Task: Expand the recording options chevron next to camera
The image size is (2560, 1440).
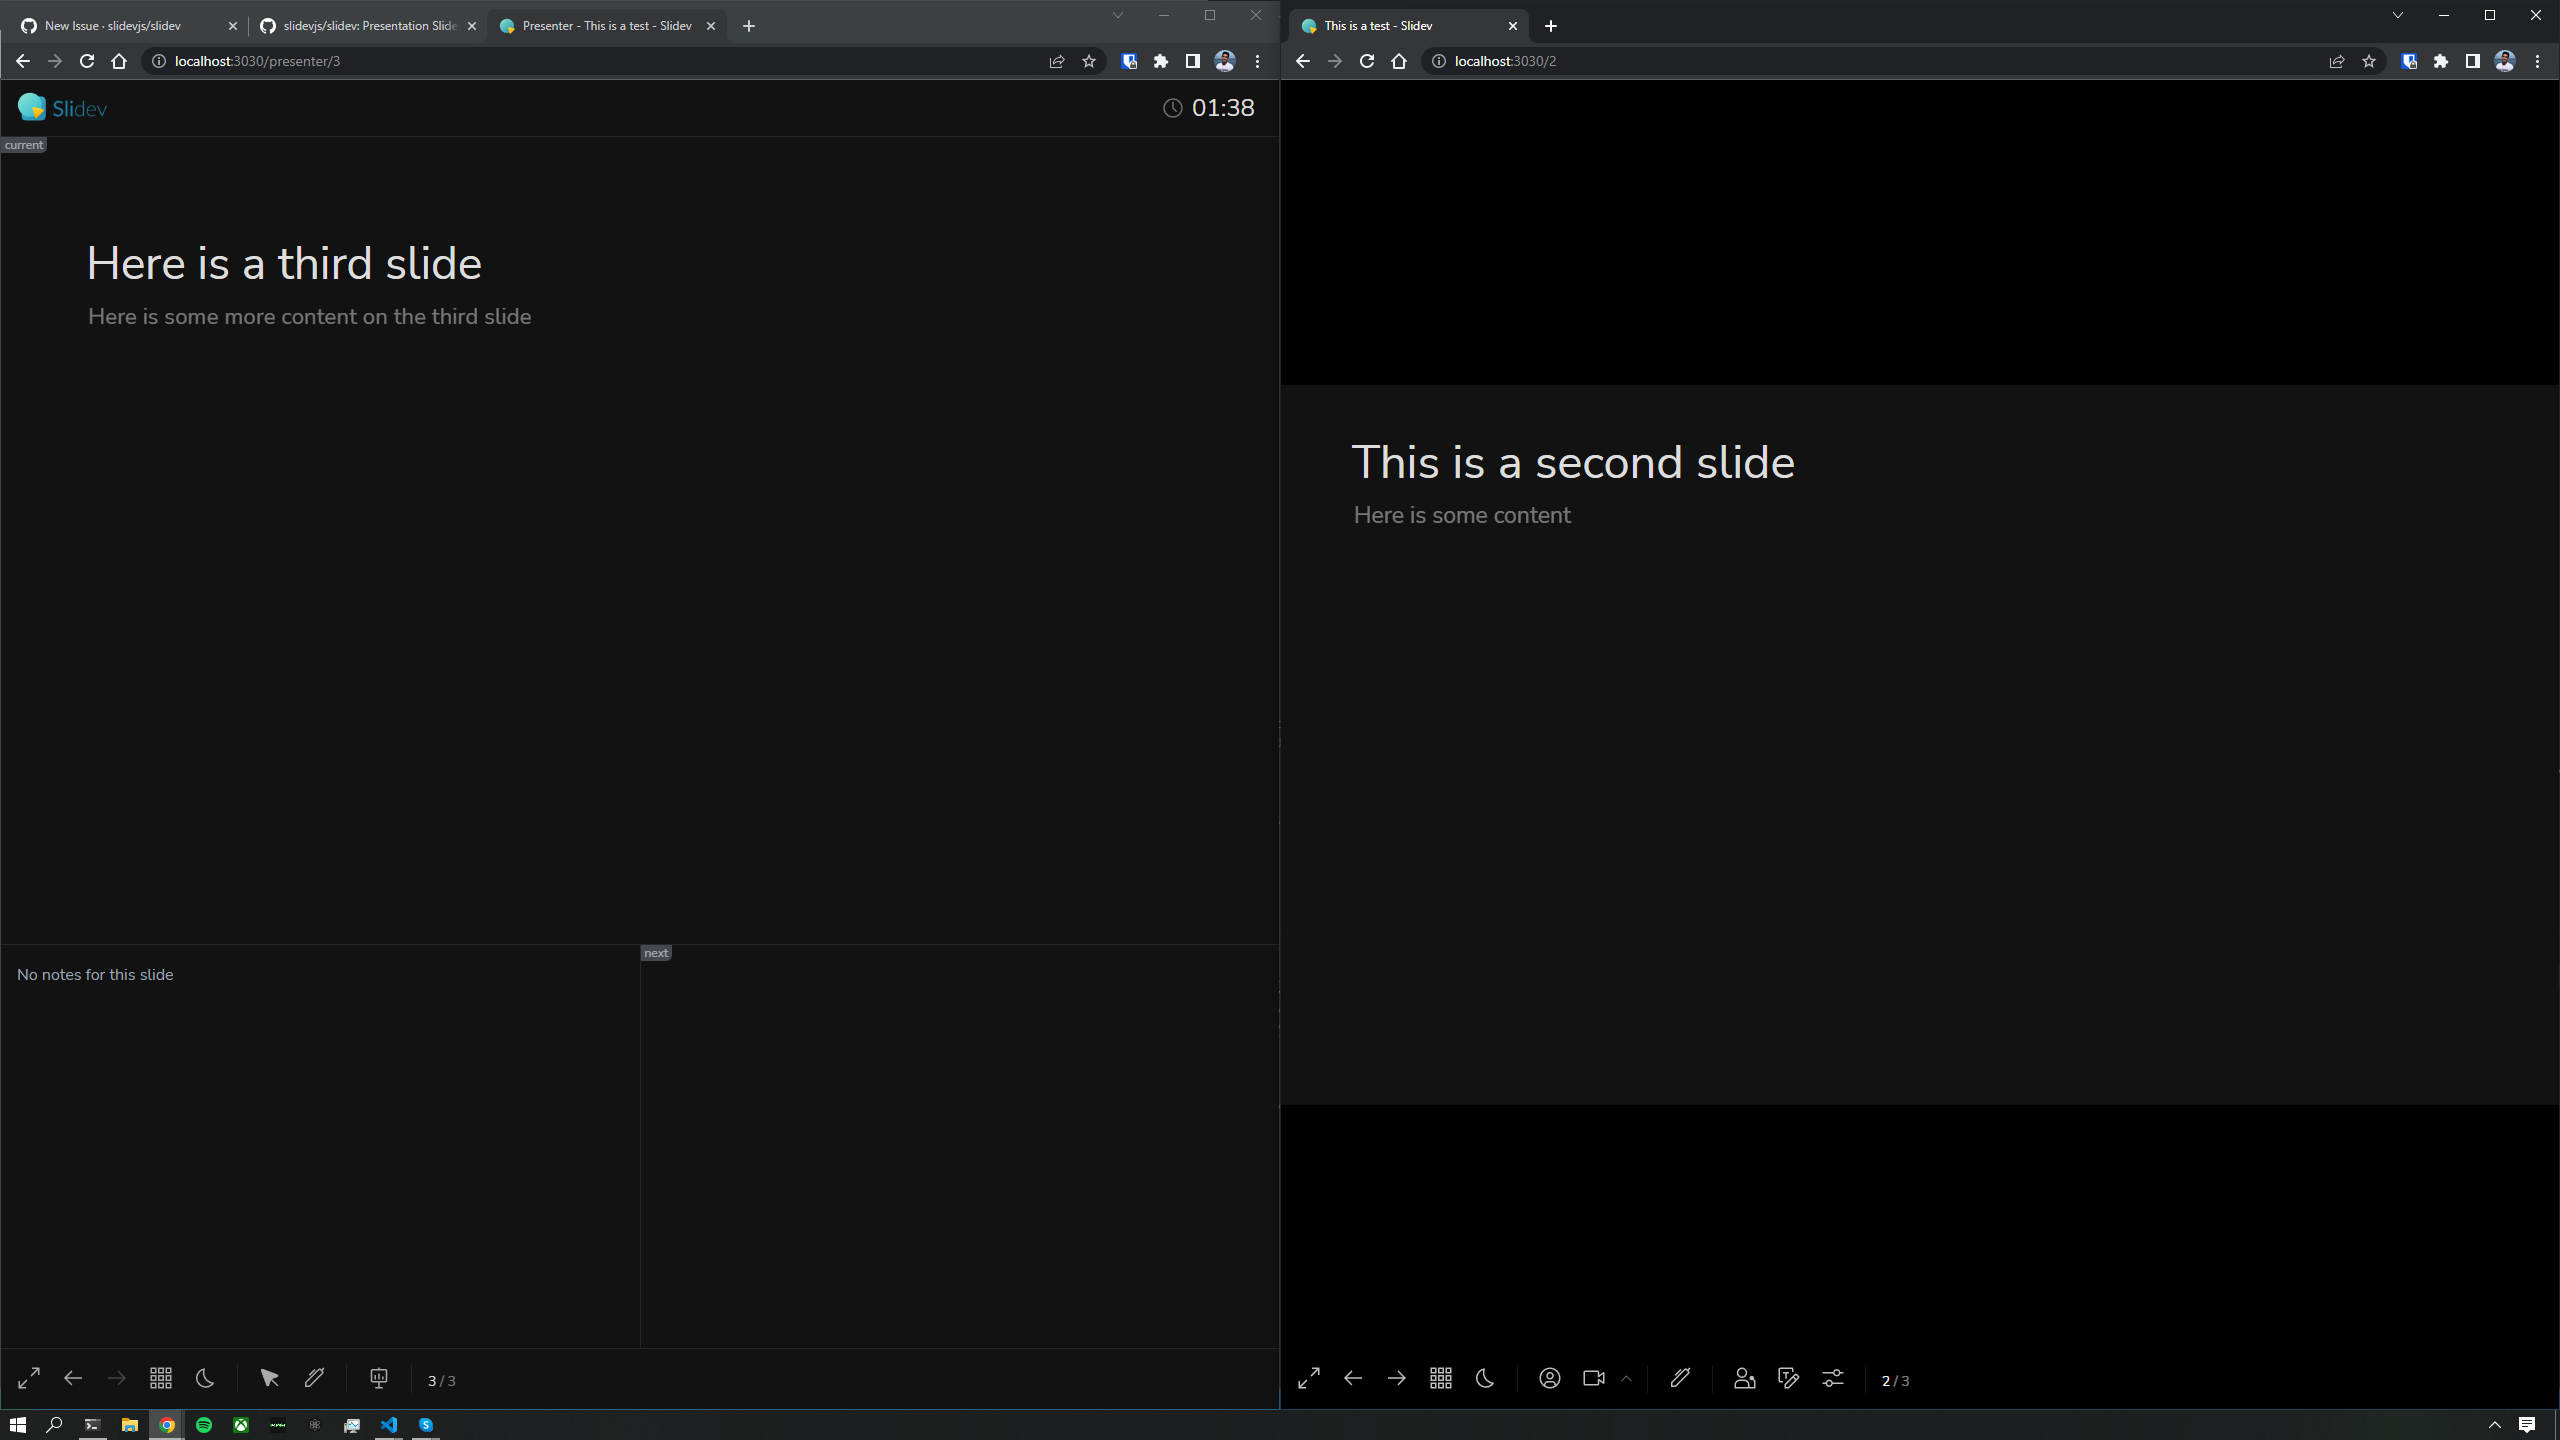Action: (1628, 1378)
